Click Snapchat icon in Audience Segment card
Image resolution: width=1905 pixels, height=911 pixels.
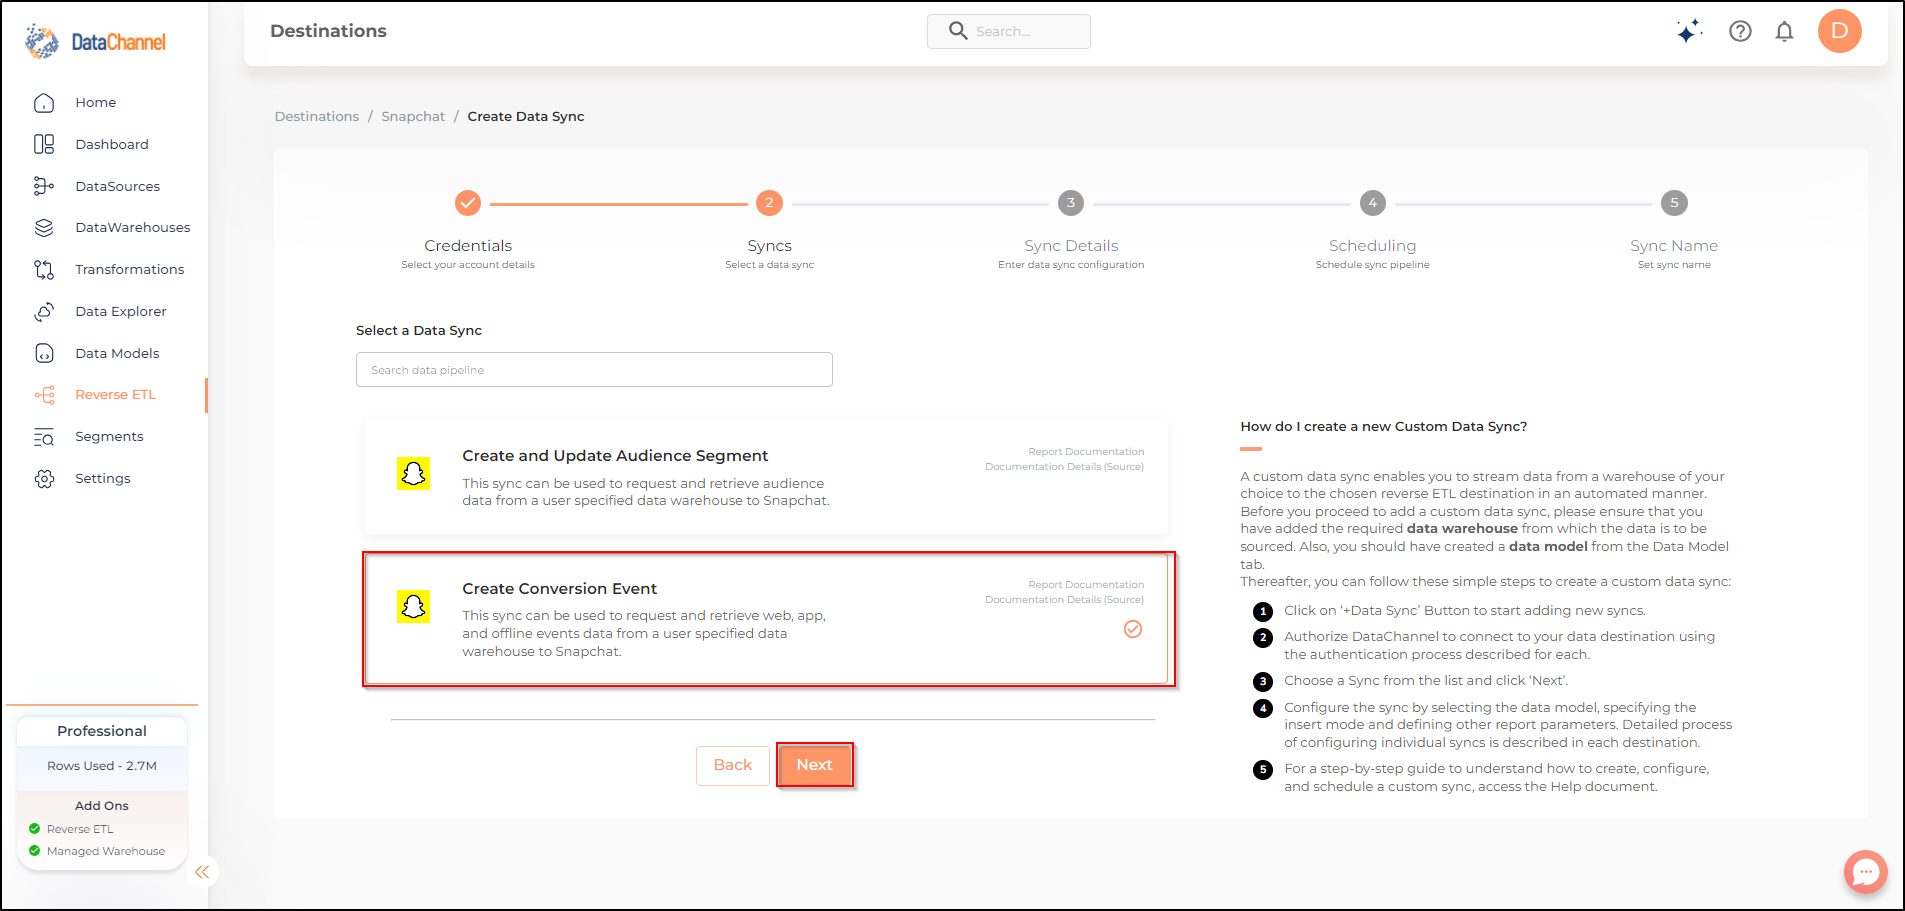(x=413, y=473)
